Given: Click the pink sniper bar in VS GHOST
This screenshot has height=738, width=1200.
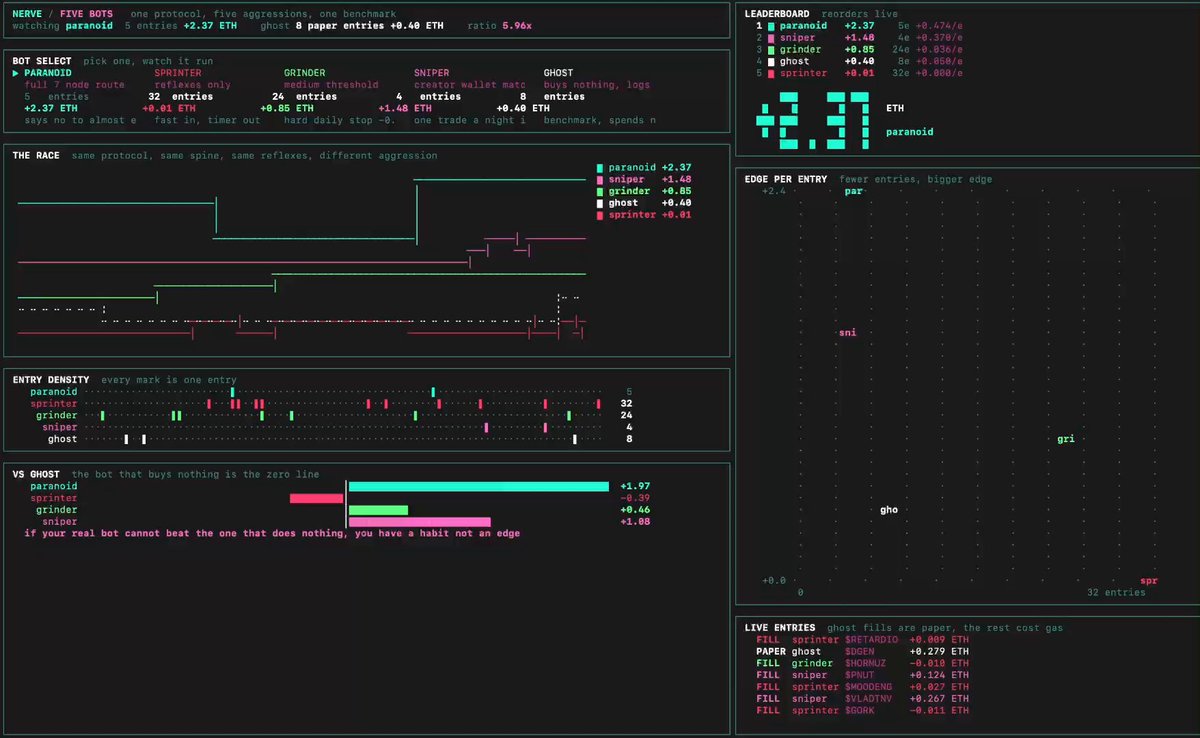Looking at the screenshot, I should [420, 522].
